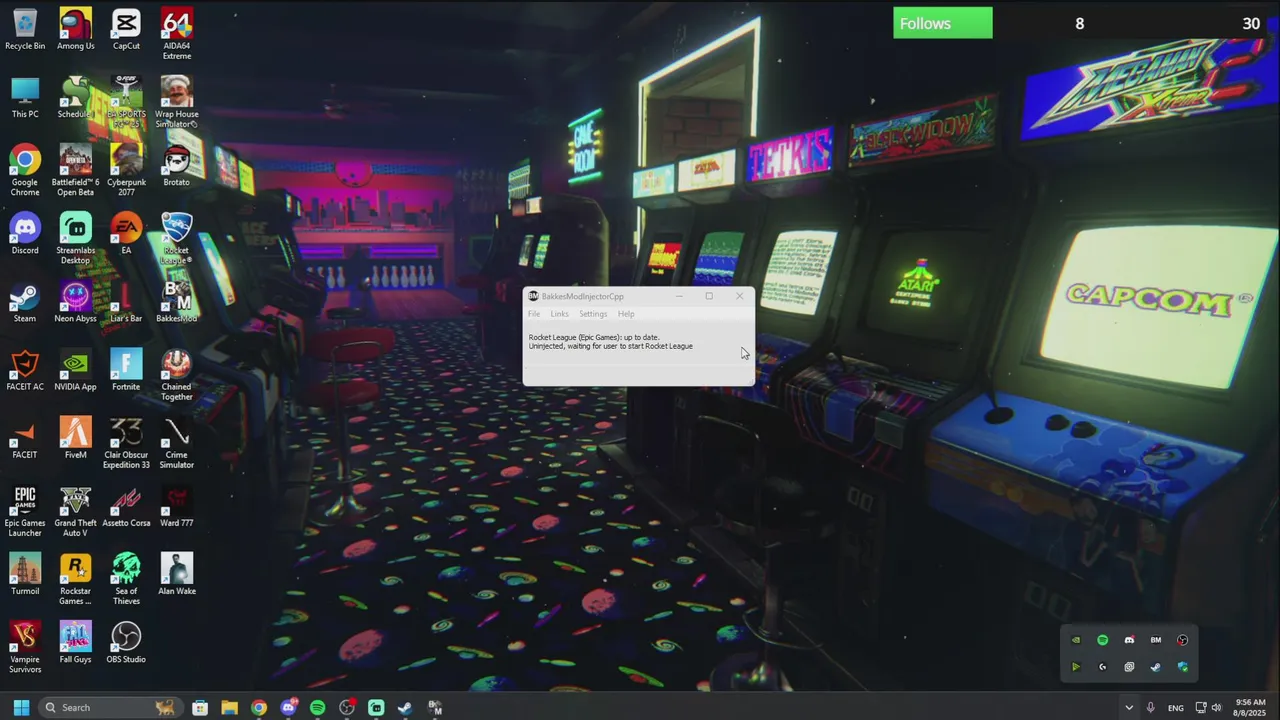The height and width of the screenshot is (720, 1280).
Task: Select the Alan Wake desktop icon
Action: pyautogui.click(x=177, y=573)
